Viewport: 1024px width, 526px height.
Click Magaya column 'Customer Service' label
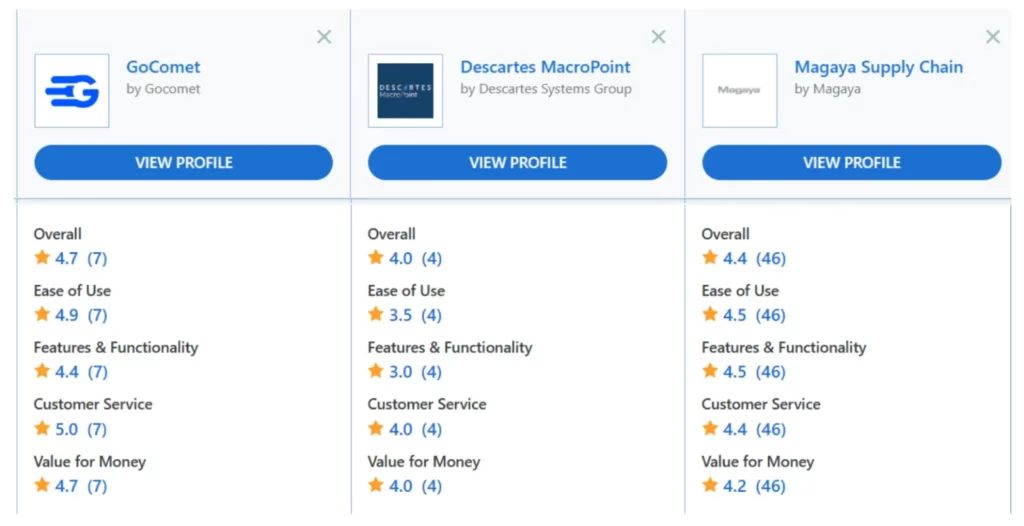(x=761, y=404)
